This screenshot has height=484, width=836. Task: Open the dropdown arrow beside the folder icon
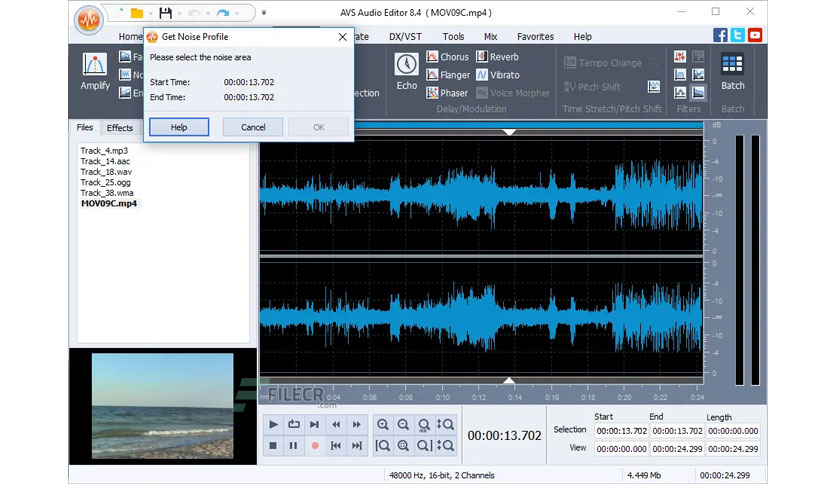[x=151, y=13]
